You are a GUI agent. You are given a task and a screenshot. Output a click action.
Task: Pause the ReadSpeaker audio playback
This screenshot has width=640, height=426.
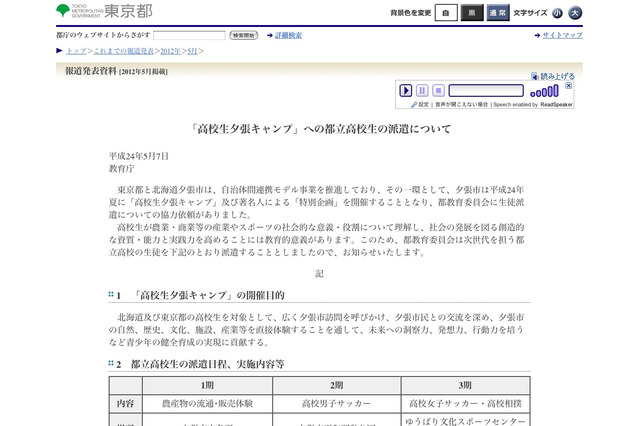[422, 91]
